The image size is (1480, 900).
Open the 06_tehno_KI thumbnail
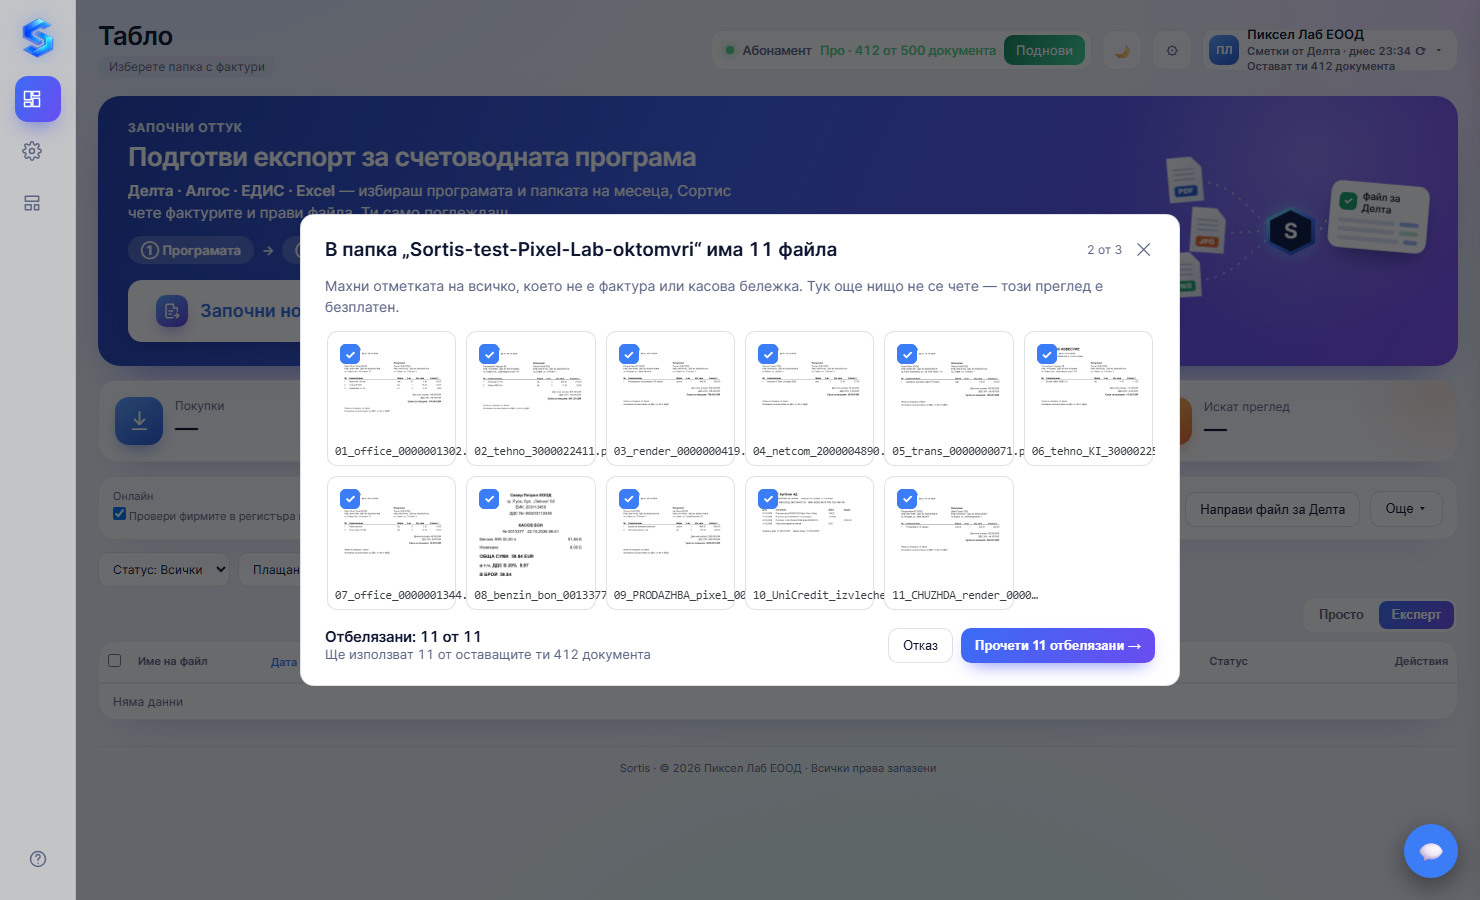click(x=1088, y=399)
